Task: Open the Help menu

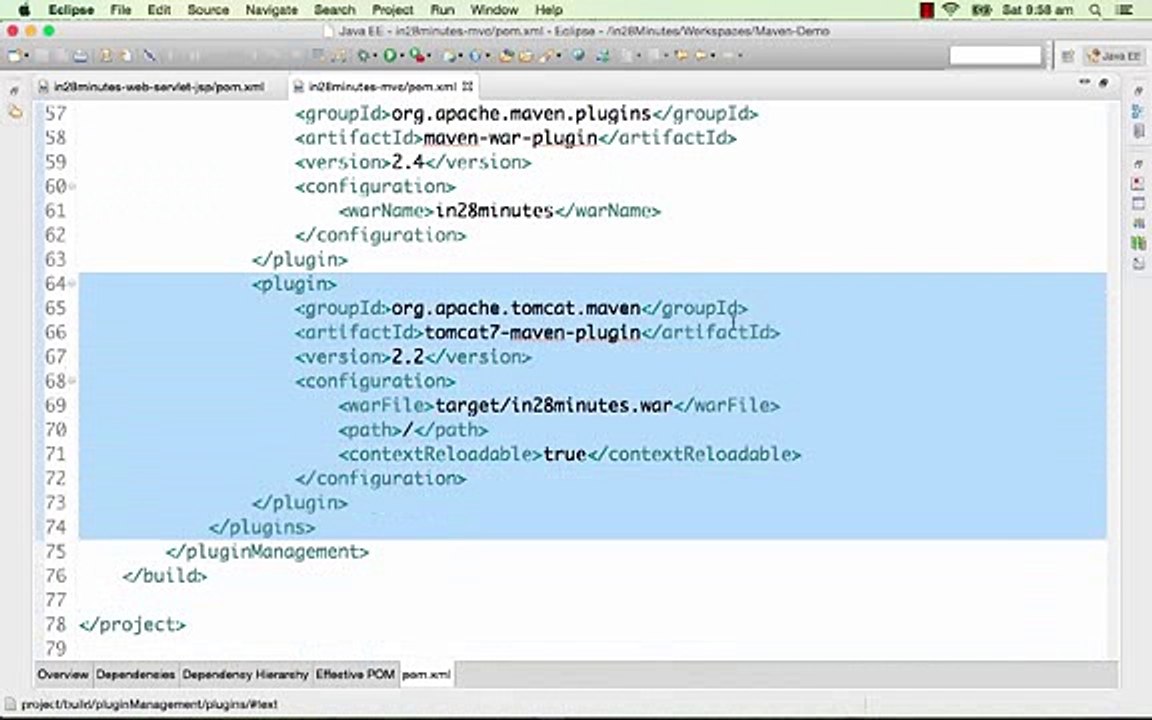Action: point(549,10)
